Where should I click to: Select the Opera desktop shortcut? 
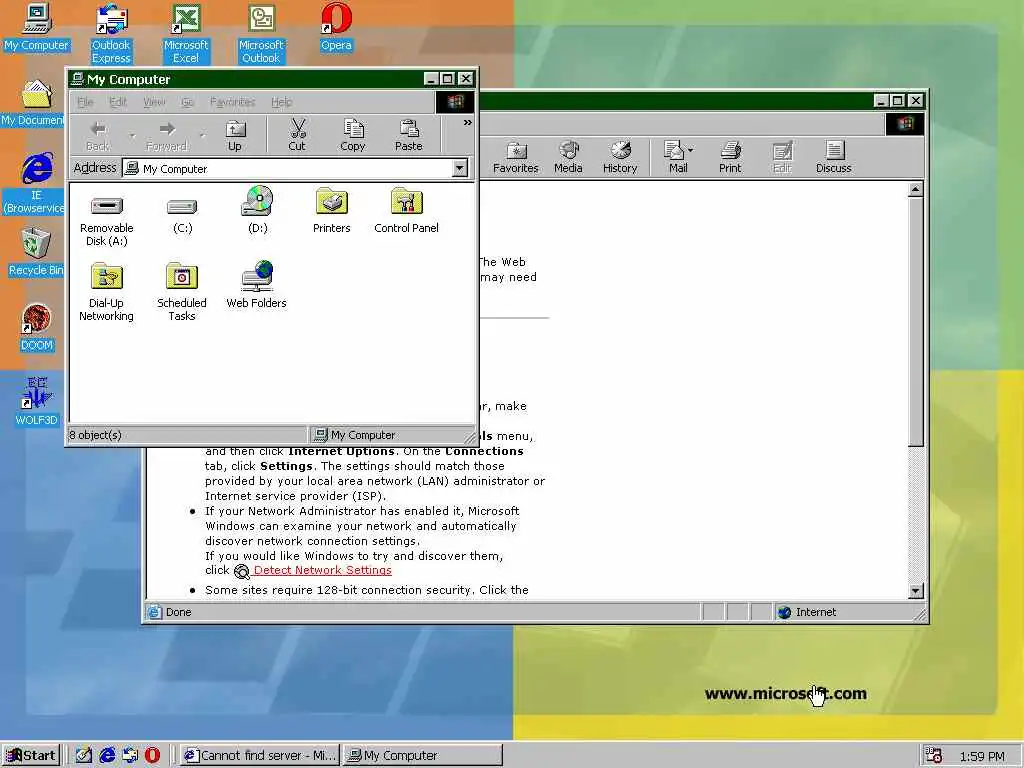pyautogui.click(x=336, y=27)
